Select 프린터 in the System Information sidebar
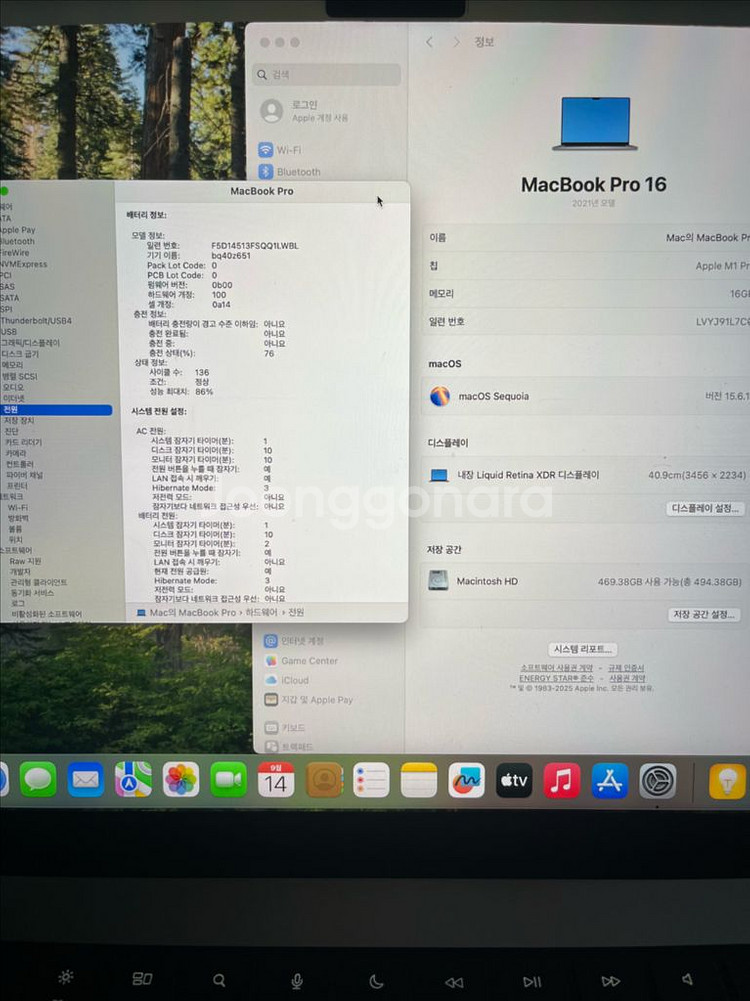The height and width of the screenshot is (1001, 750). pos(17,486)
